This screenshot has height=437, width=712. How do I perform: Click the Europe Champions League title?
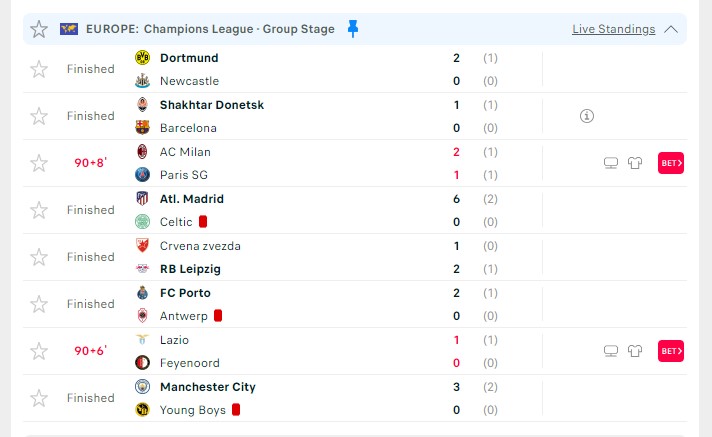tap(210, 29)
